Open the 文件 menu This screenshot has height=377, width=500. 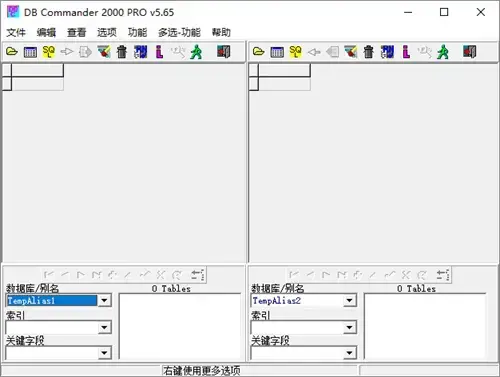[x=16, y=32]
